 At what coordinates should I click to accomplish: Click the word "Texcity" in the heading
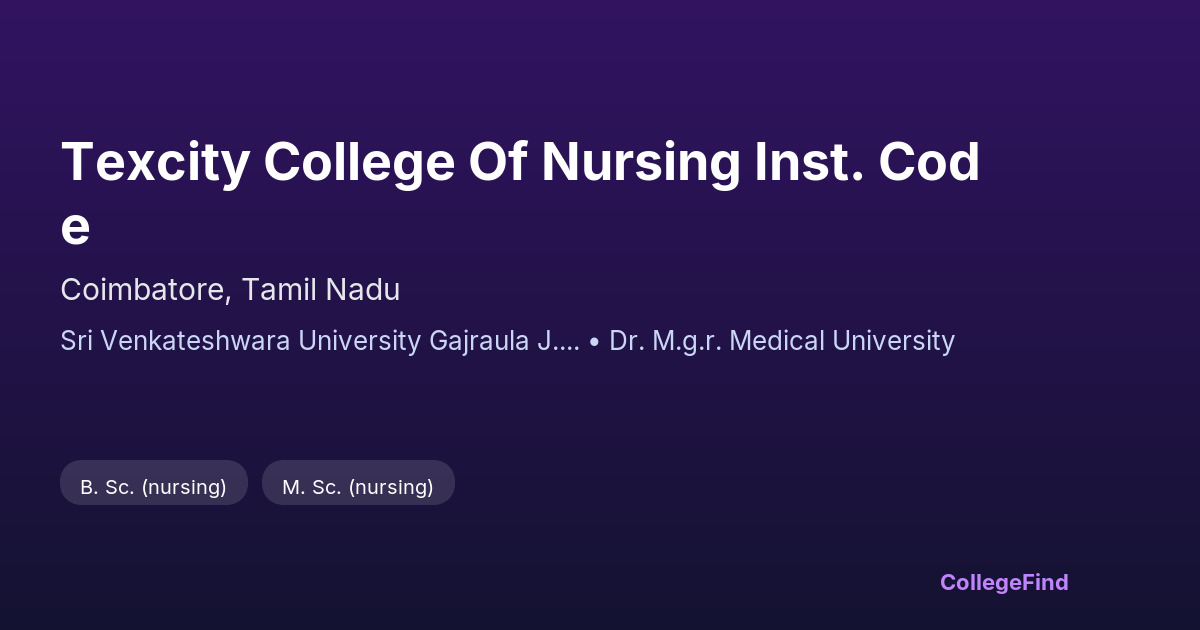(x=154, y=164)
